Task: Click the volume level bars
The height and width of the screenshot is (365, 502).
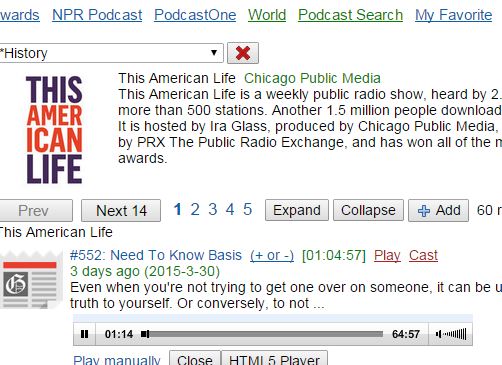Action: click(x=455, y=334)
